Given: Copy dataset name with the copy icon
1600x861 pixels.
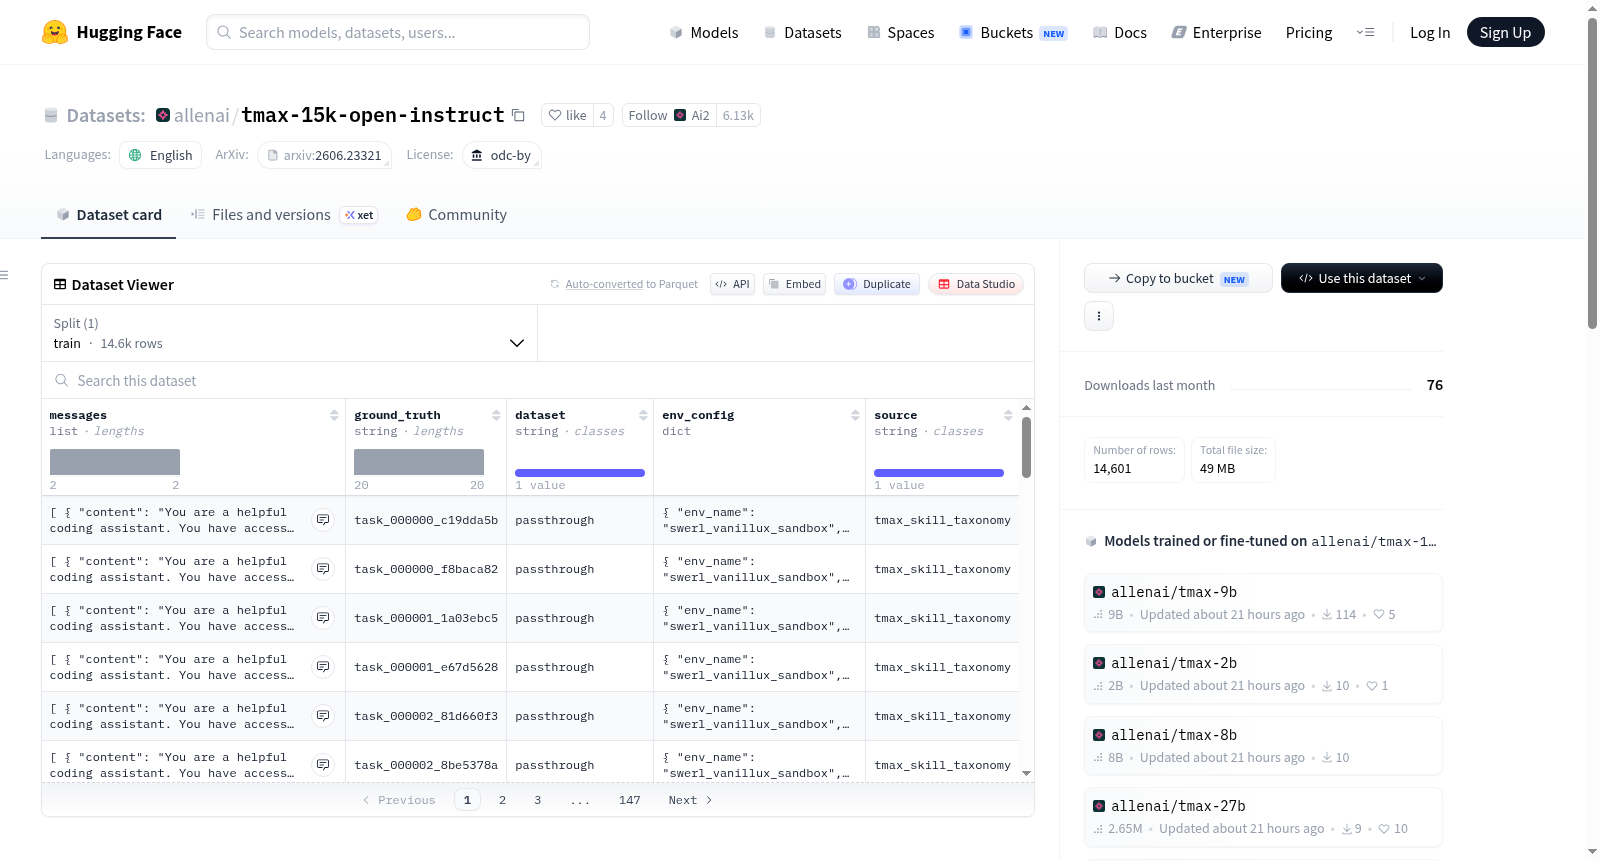Looking at the screenshot, I should [x=518, y=115].
